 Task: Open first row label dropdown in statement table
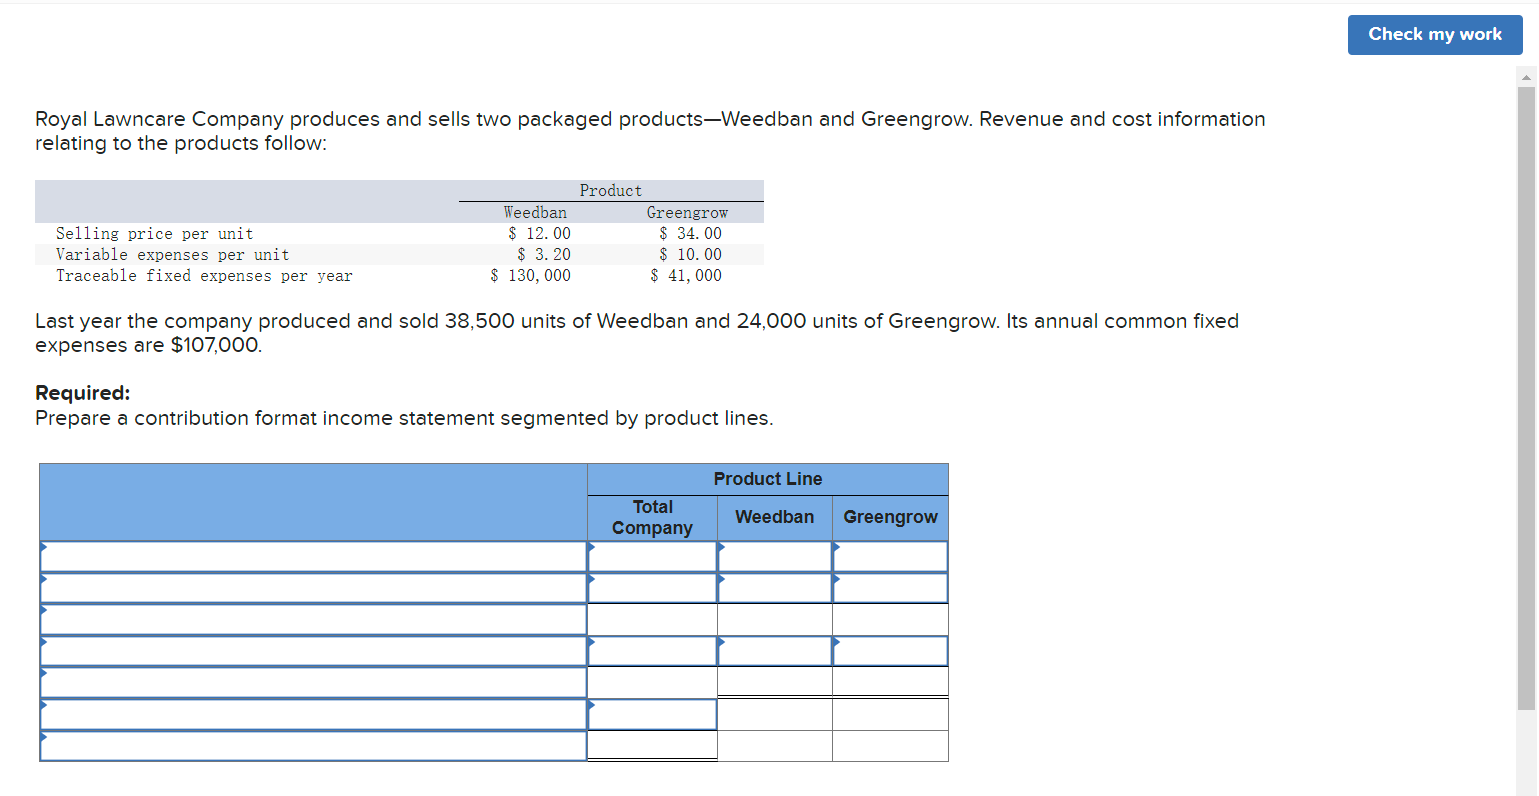[x=313, y=557]
